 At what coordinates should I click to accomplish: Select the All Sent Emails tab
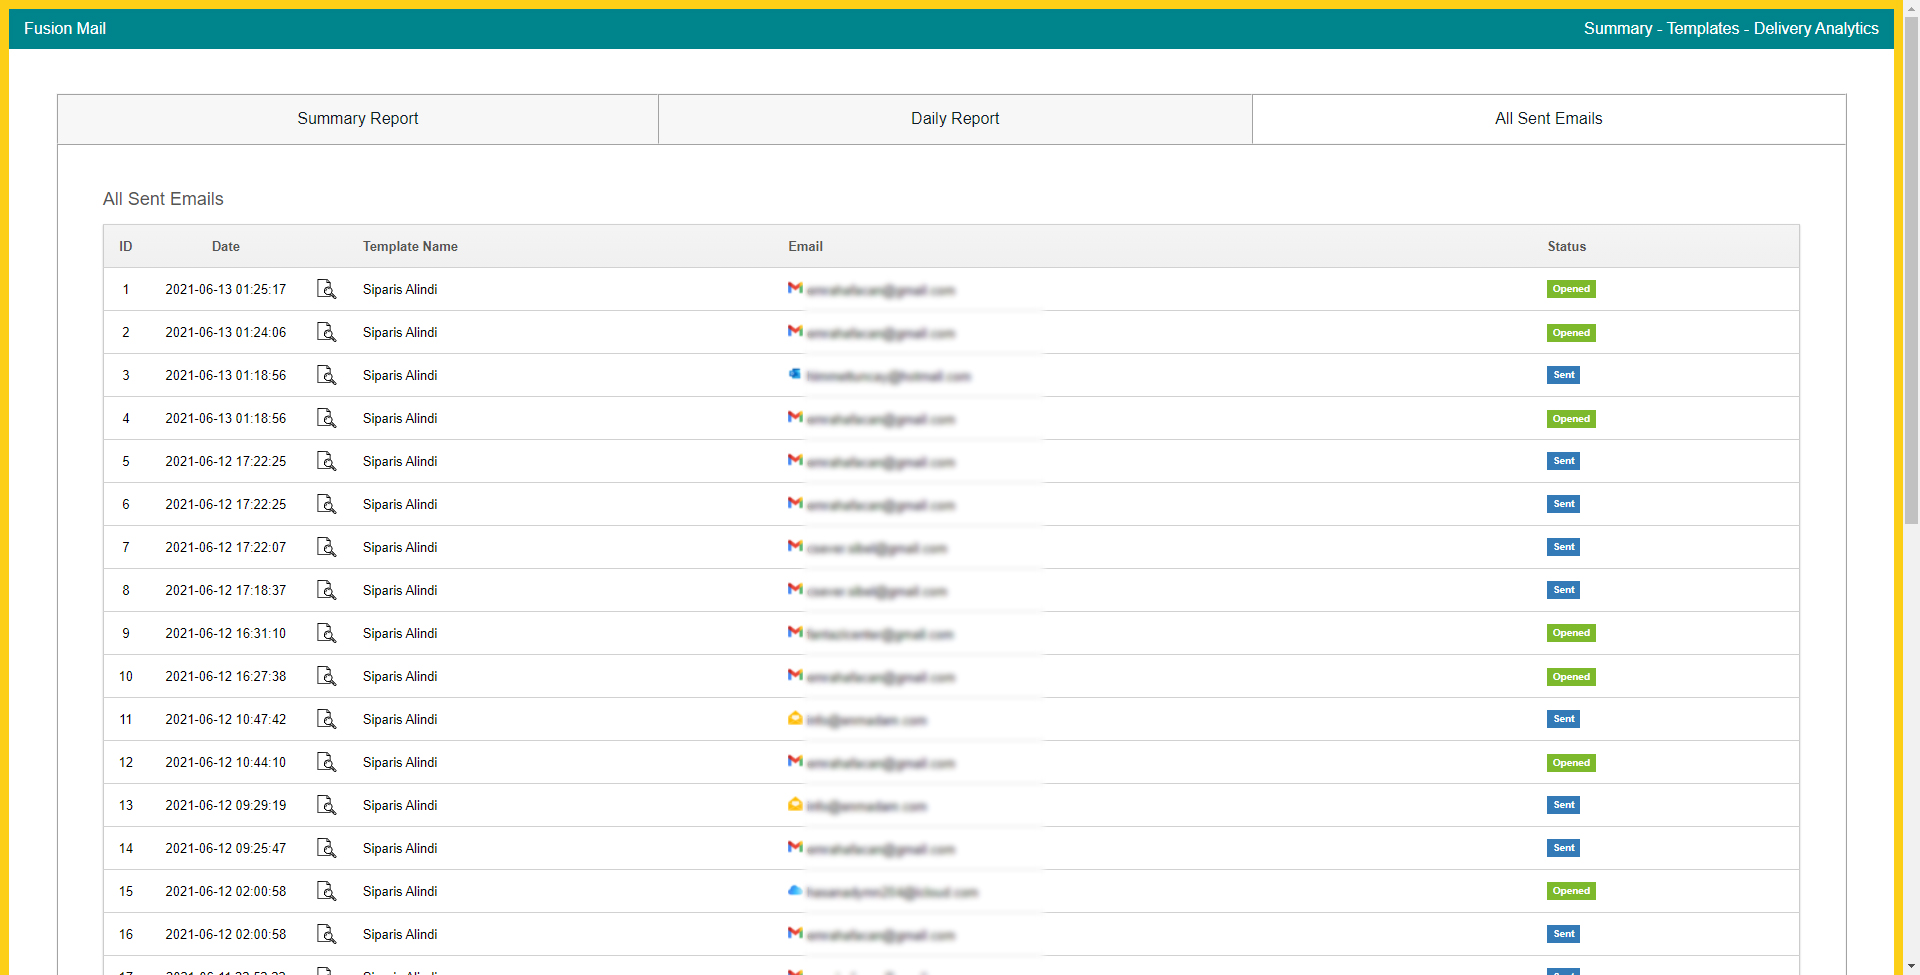pyautogui.click(x=1549, y=119)
